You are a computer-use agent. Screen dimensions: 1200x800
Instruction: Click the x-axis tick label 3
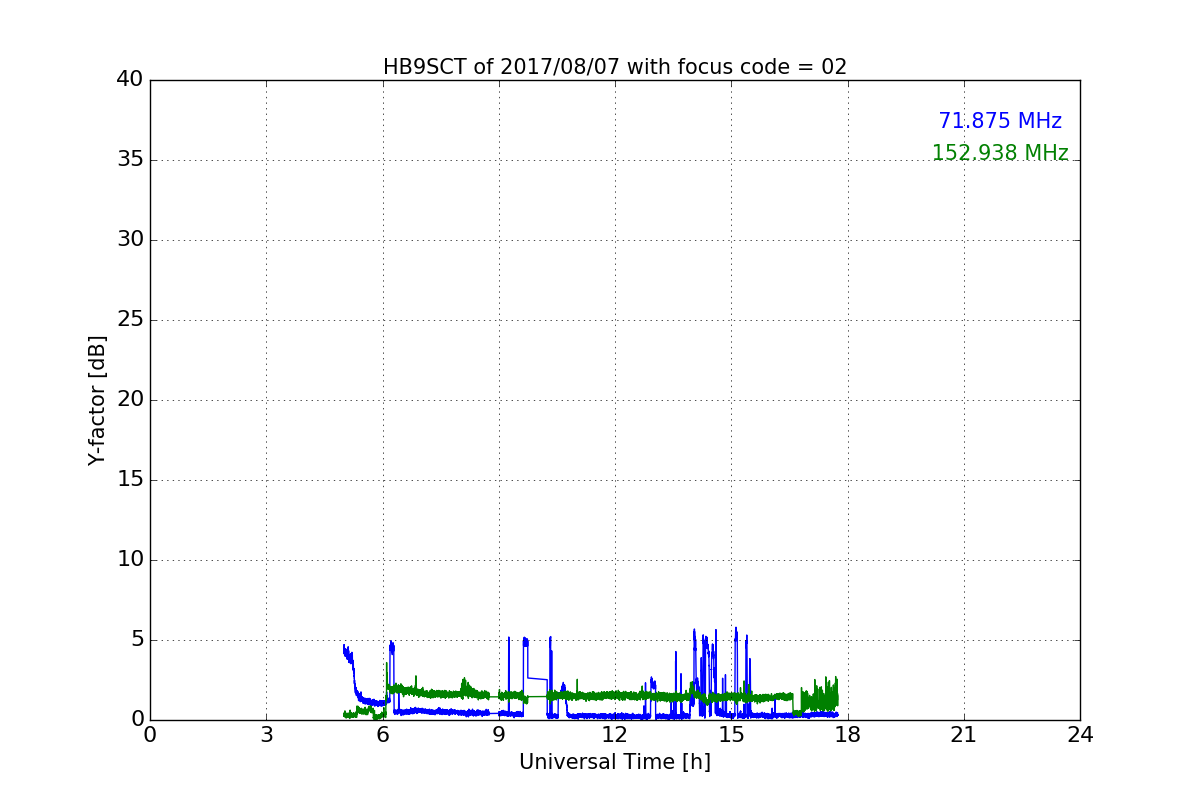[266, 734]
